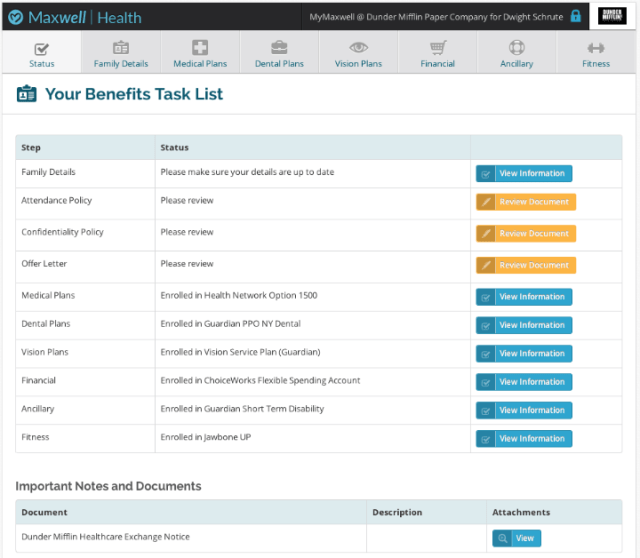Switch to the Family Details tab

(x=121, y=53)
